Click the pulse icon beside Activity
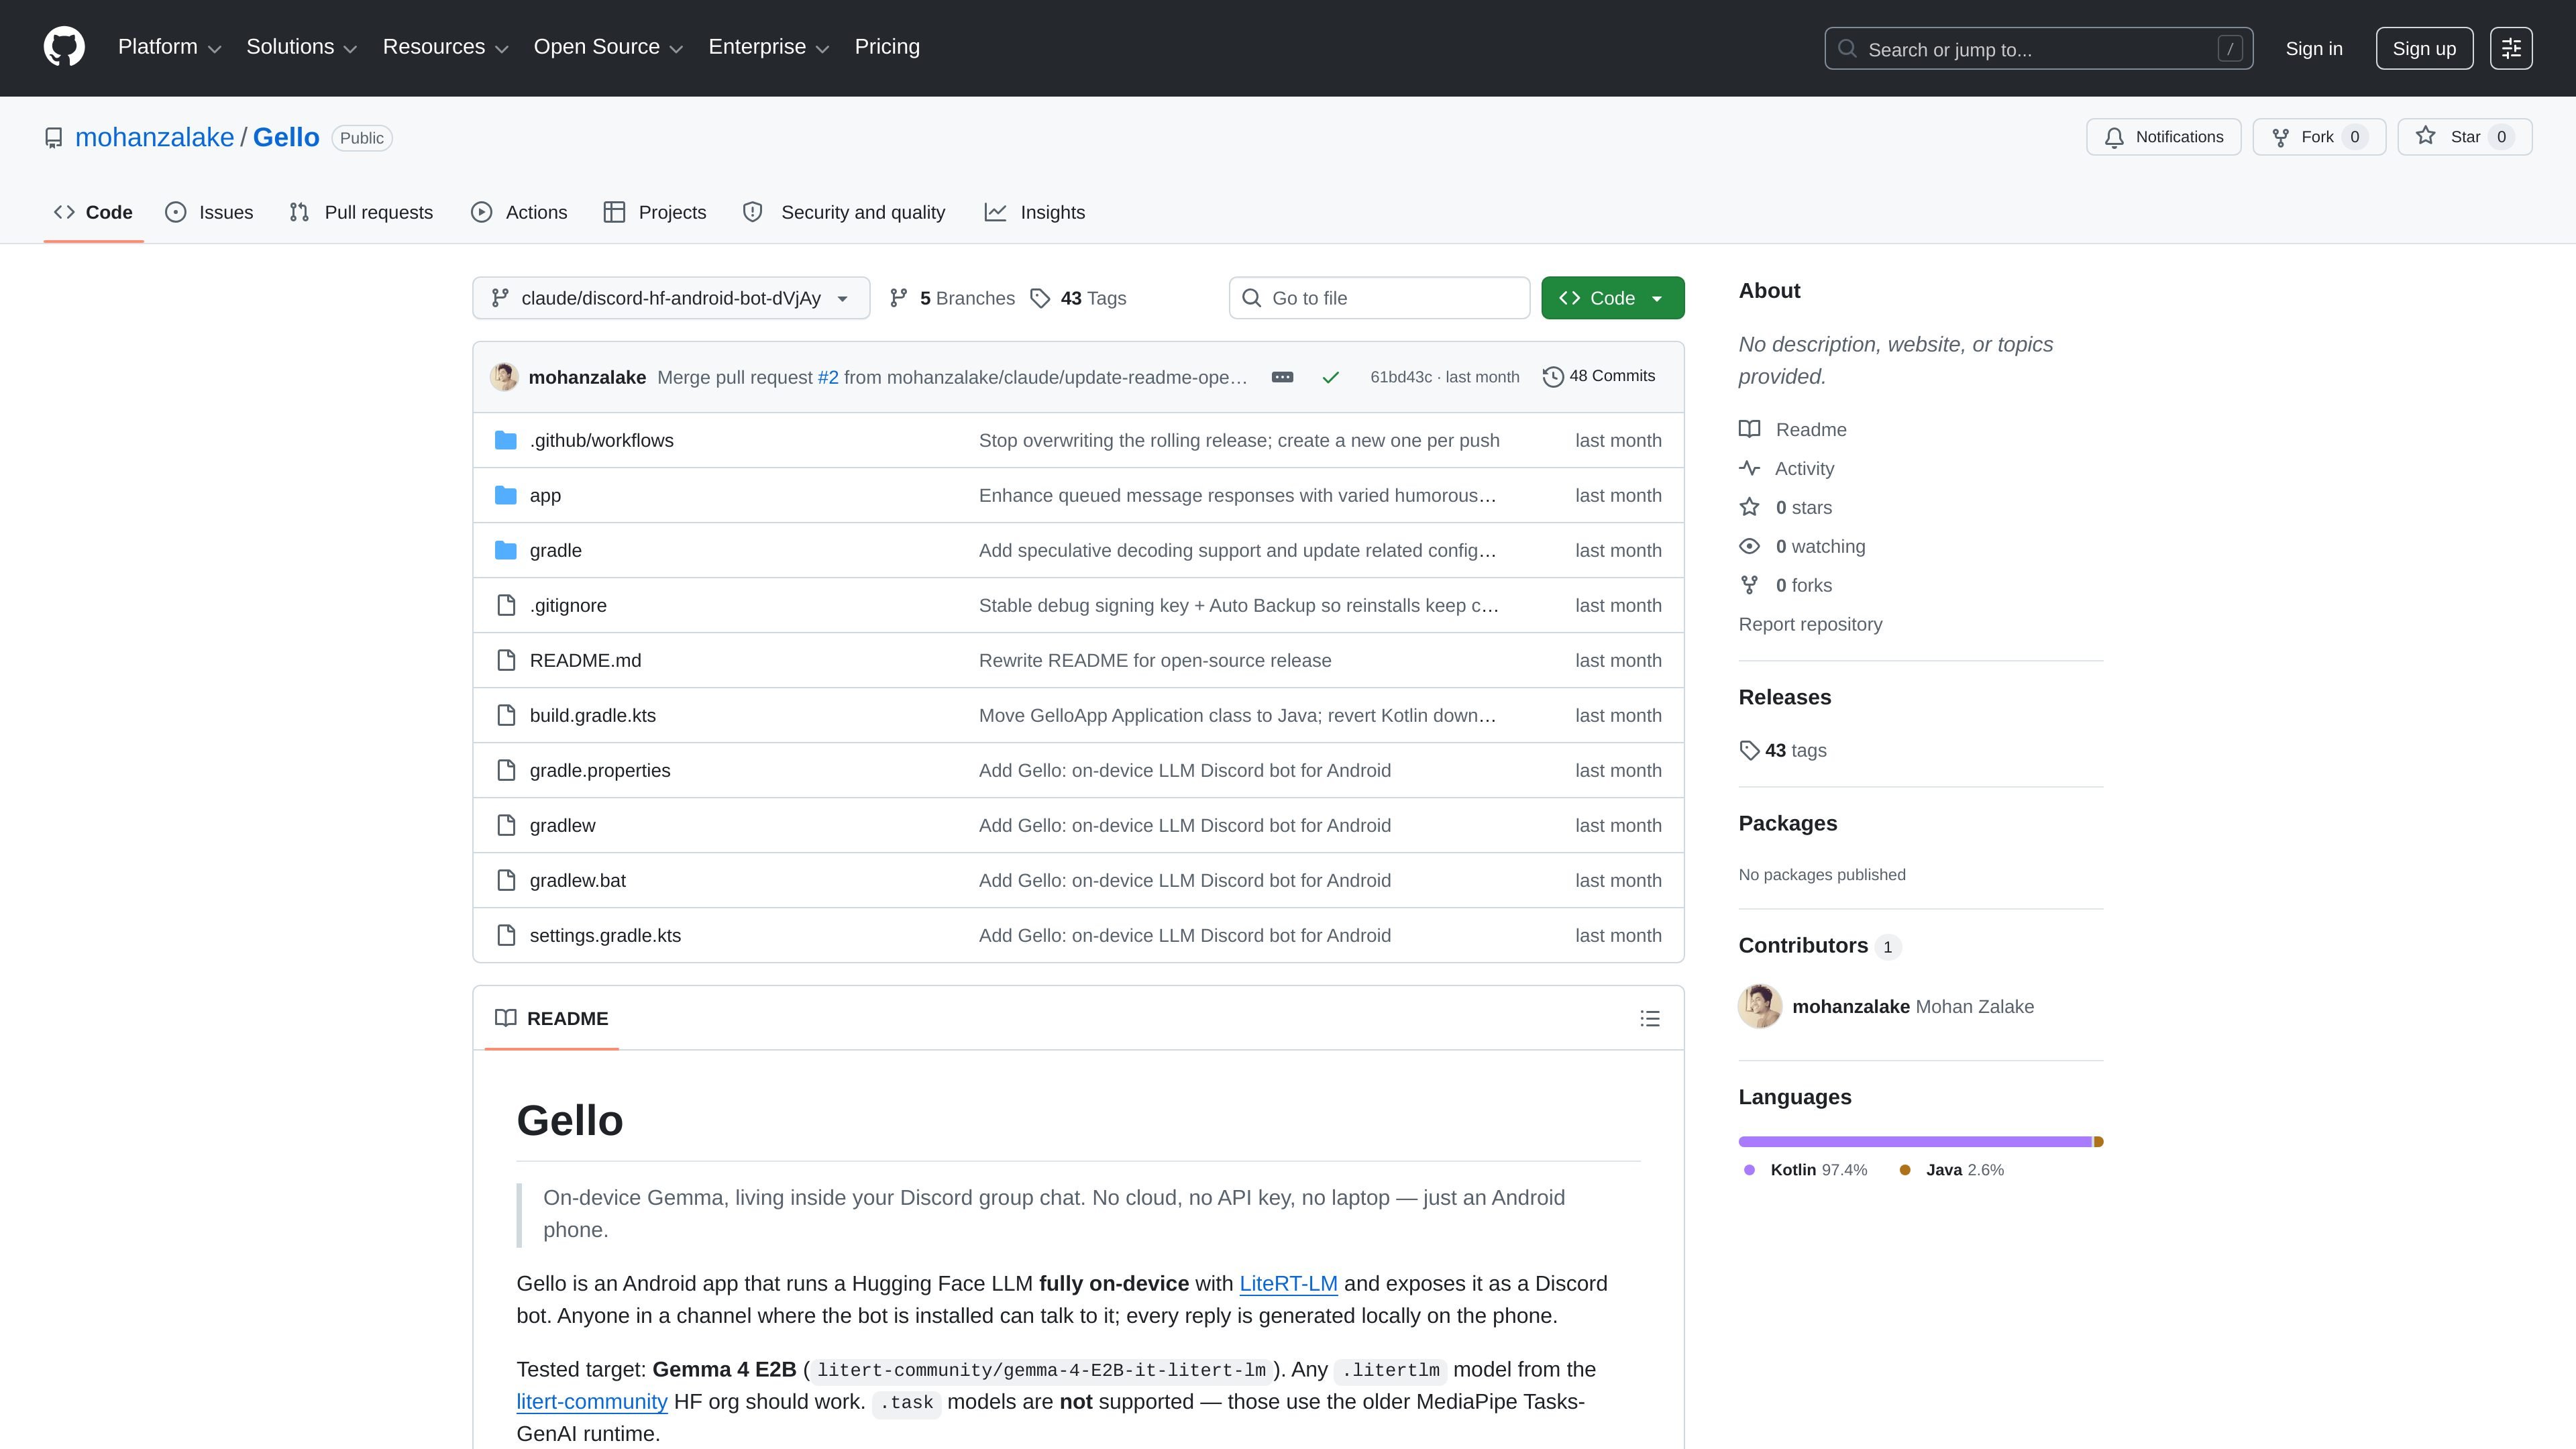 point(1749,468)
